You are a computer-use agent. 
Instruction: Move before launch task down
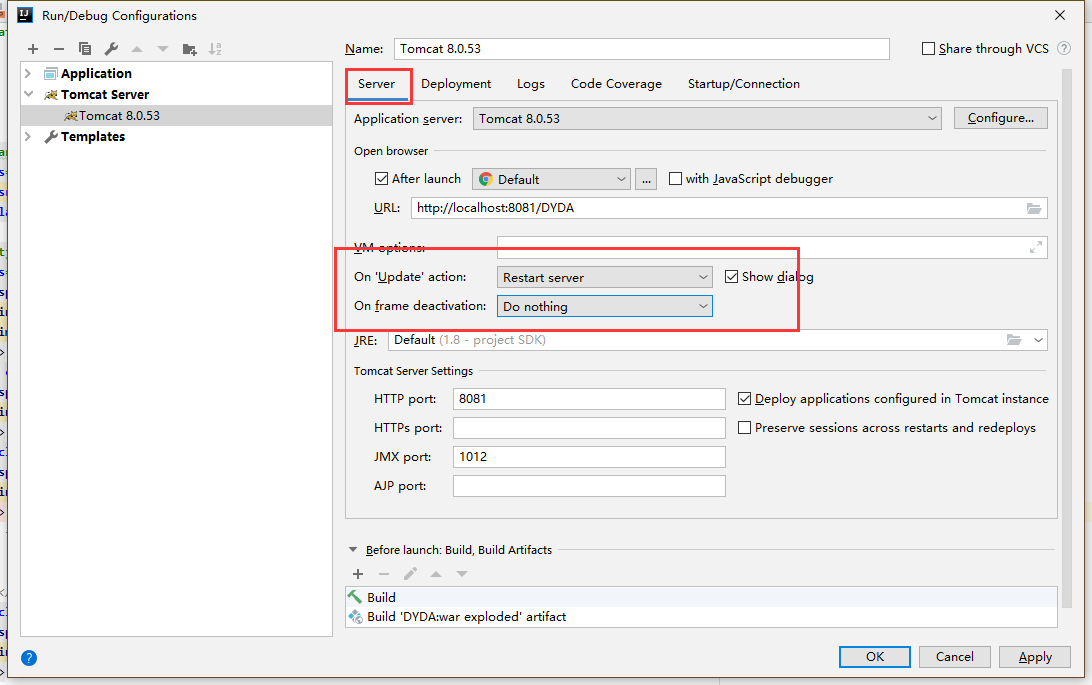(x=462, y=574)
